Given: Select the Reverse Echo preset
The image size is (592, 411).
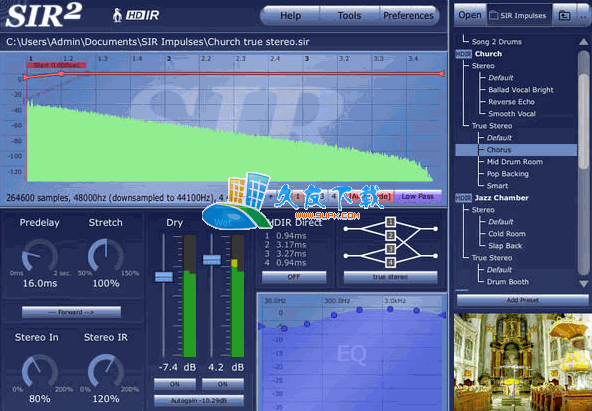Looking at the screenshot, I should click(511, 102).
